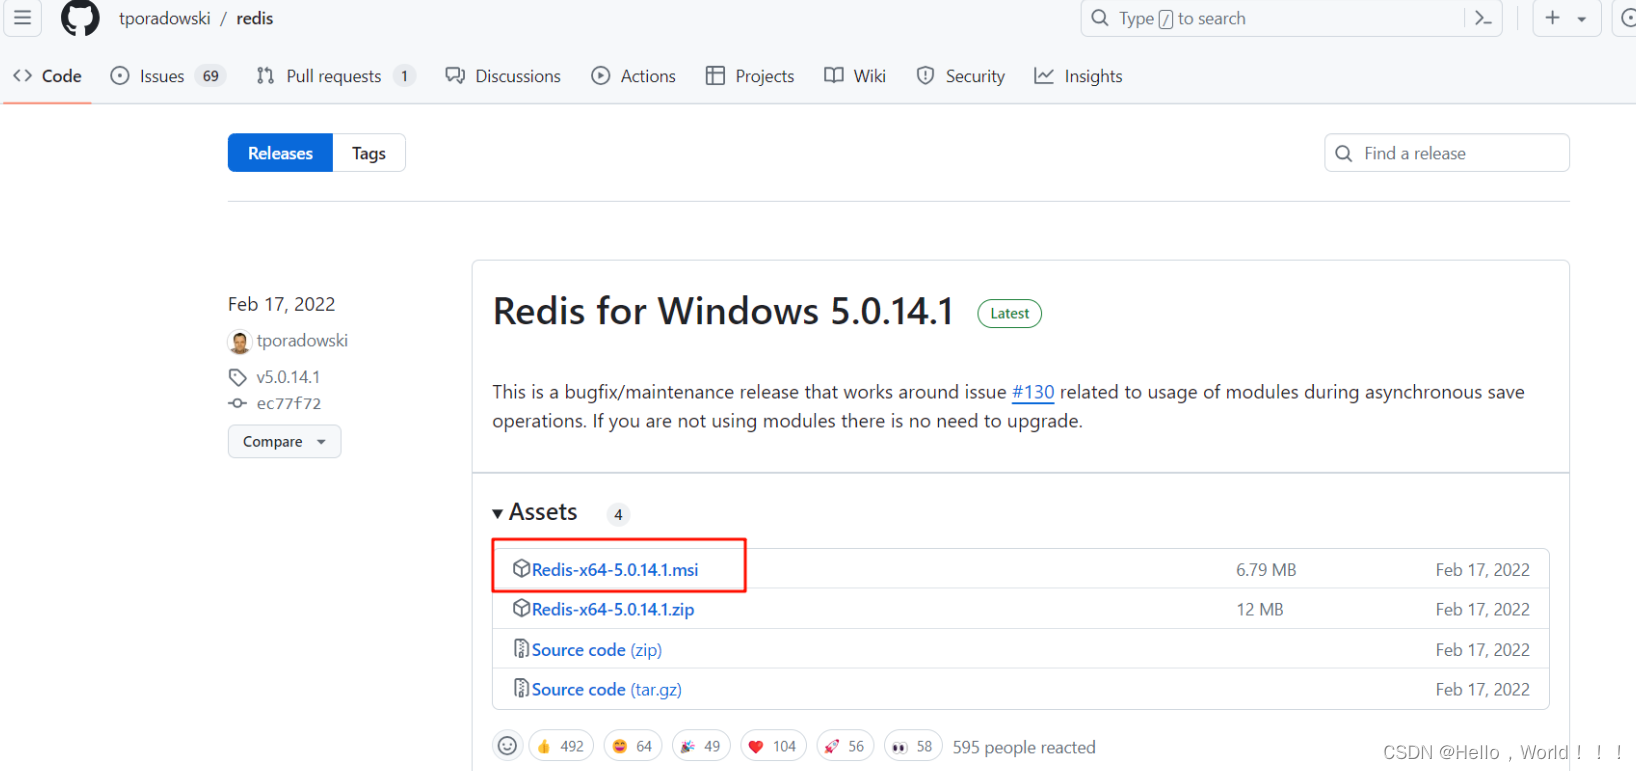Viewport: 1636px width, 771px height.
Task: Toggle laugh reaction 64
Action: pyautogui.click(x=633, y=746)
